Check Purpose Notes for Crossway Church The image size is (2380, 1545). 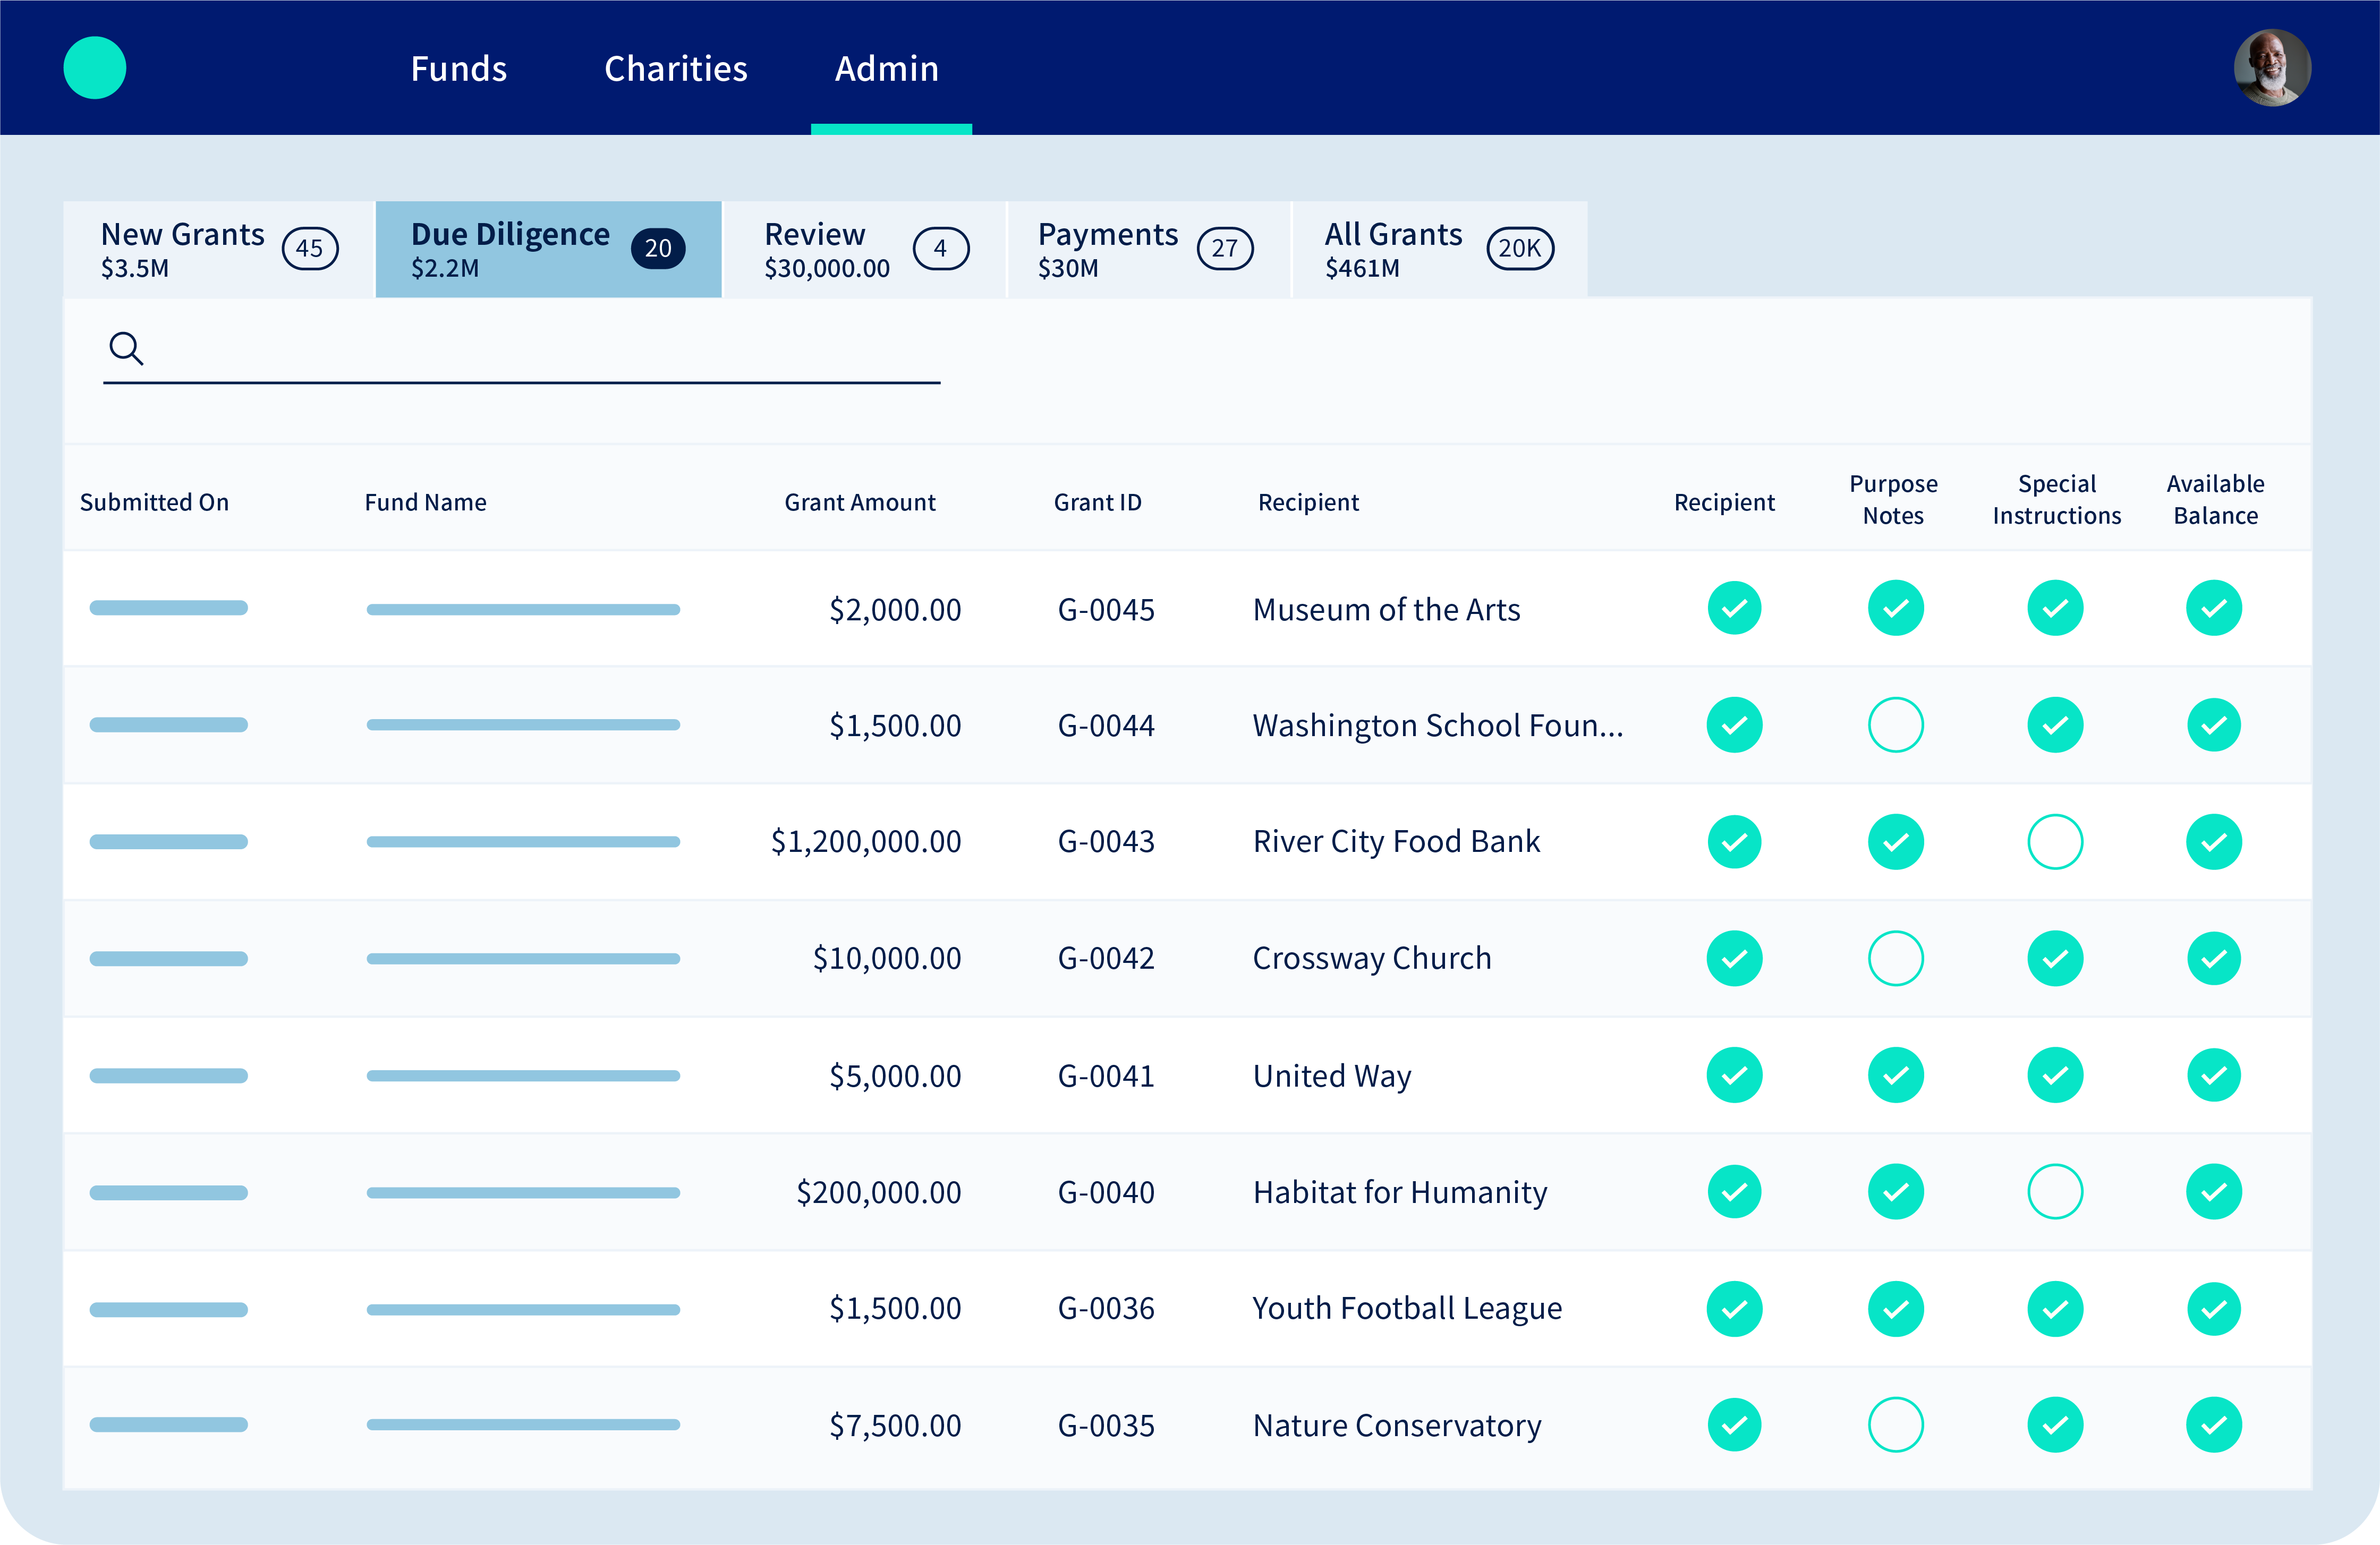1895,958
